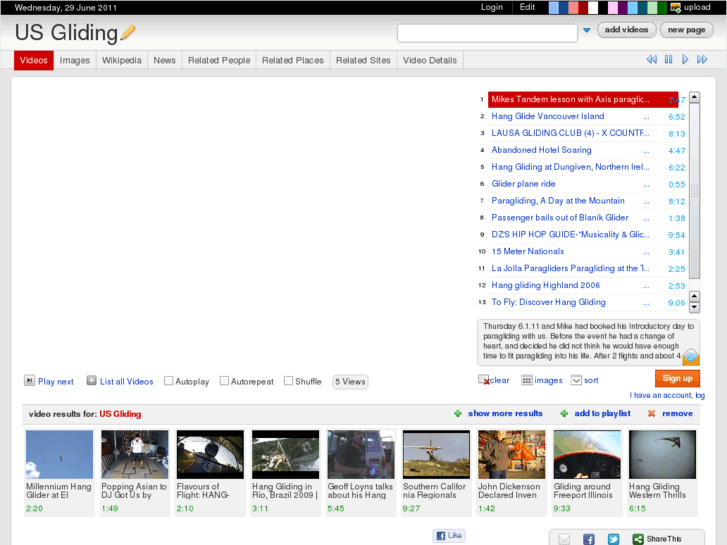Click ellipsis next to Abandoned Hotel Soaring
727x545 pixels.
[646, 151]
